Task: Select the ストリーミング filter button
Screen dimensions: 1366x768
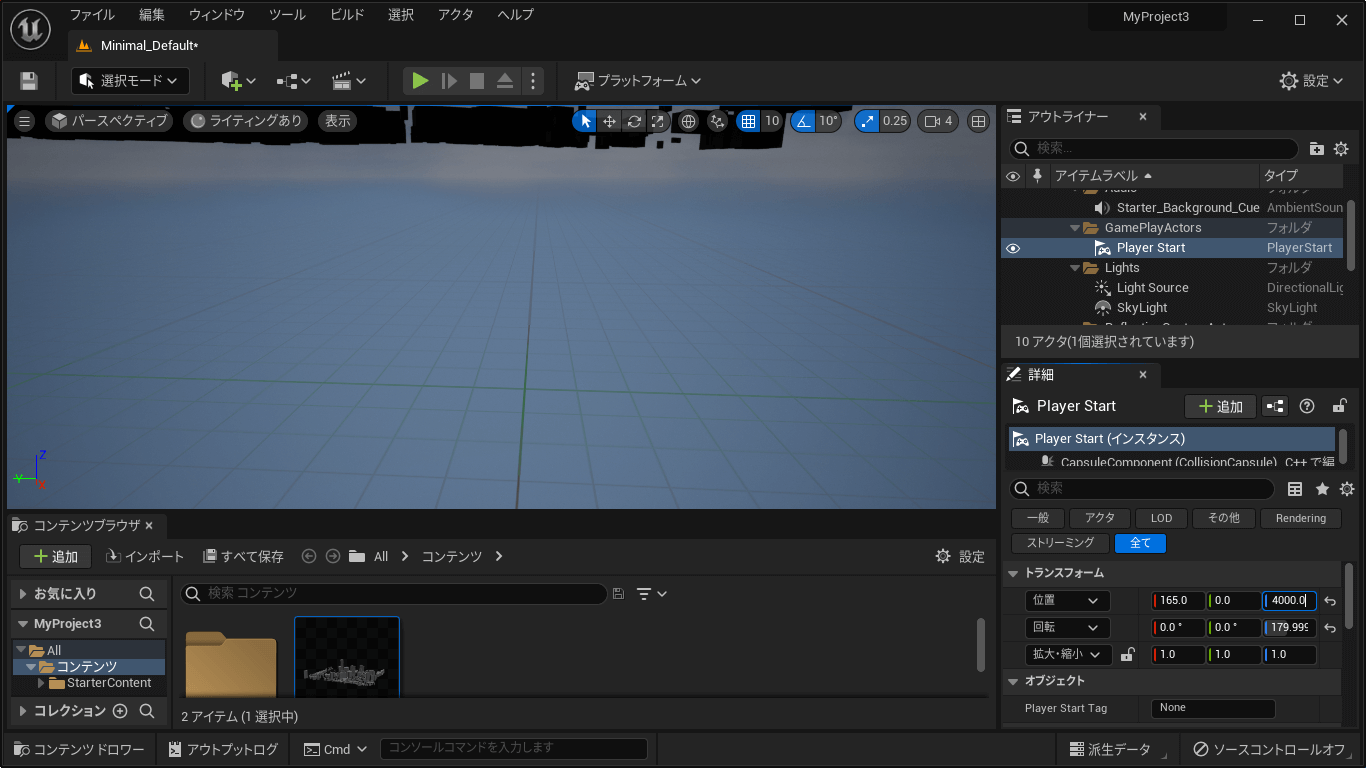Action: 1060,543
